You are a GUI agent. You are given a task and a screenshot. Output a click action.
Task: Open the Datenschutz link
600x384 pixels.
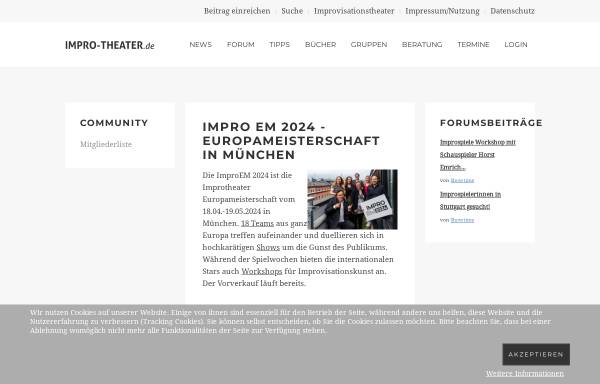512,11
